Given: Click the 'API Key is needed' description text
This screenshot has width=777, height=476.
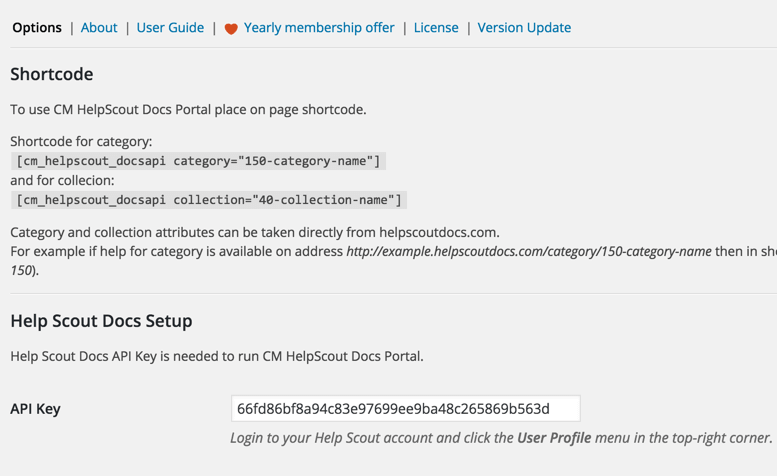Looking at the screenshot, I should coord(216,356).
